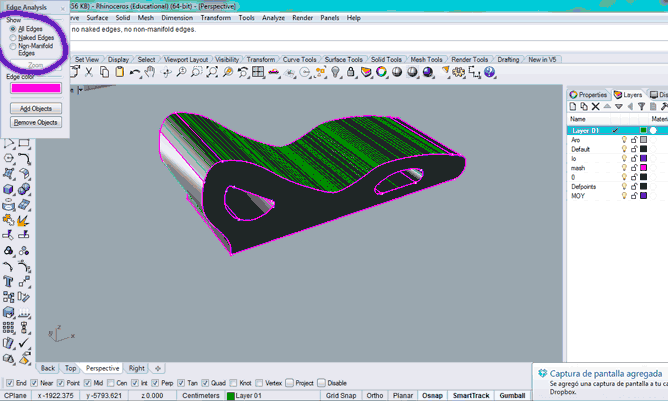Click the Copy icon in main toolbar
The image size is (668, 401).
click(104, 72)
